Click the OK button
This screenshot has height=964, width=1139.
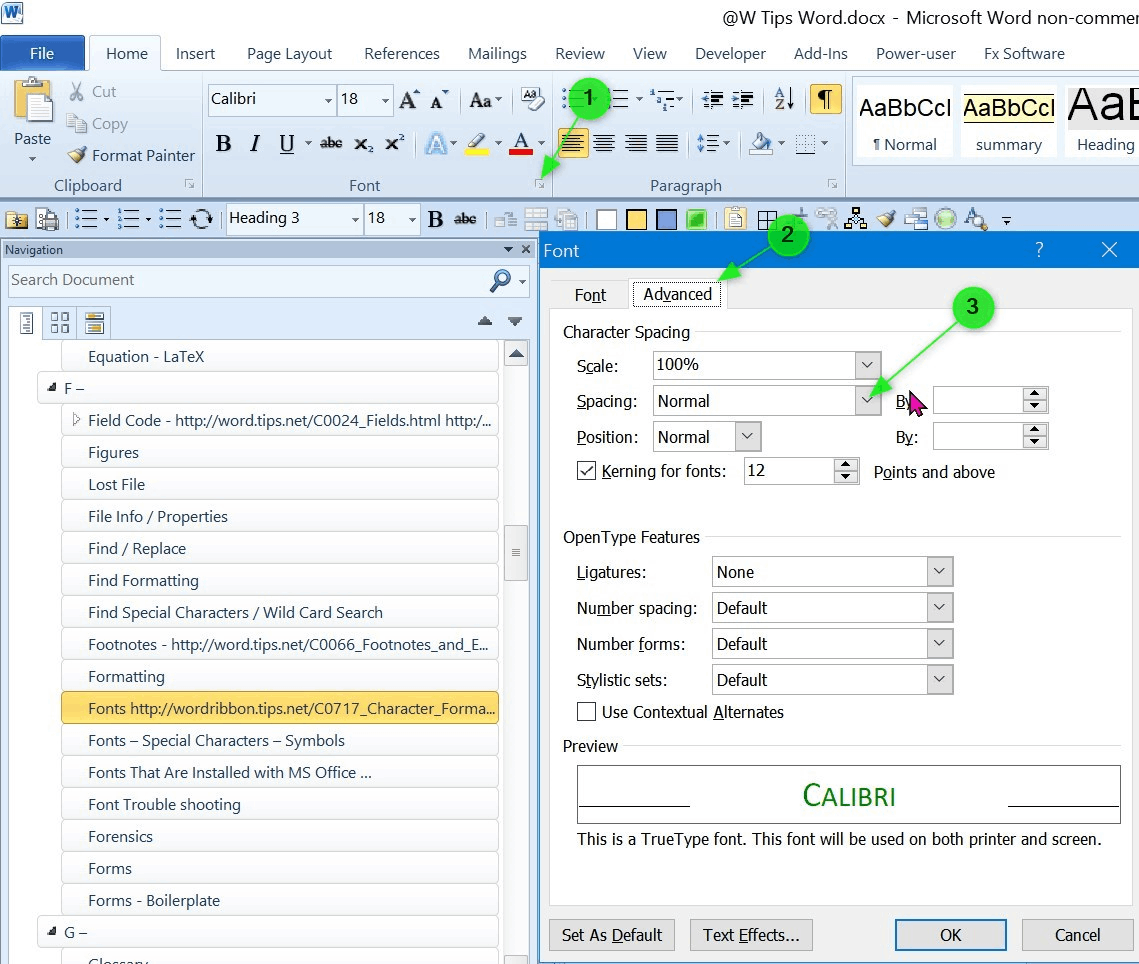950,935
